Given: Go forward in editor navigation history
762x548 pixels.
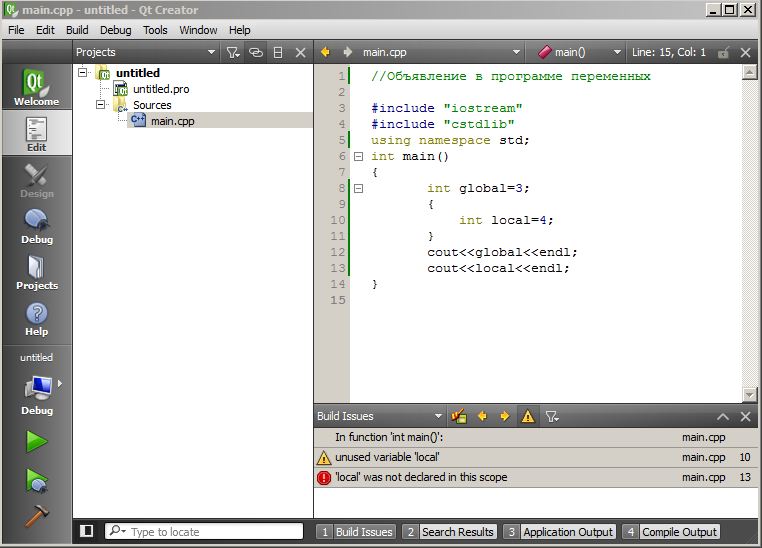Looking at the screenshot, I should click(347, 52).
